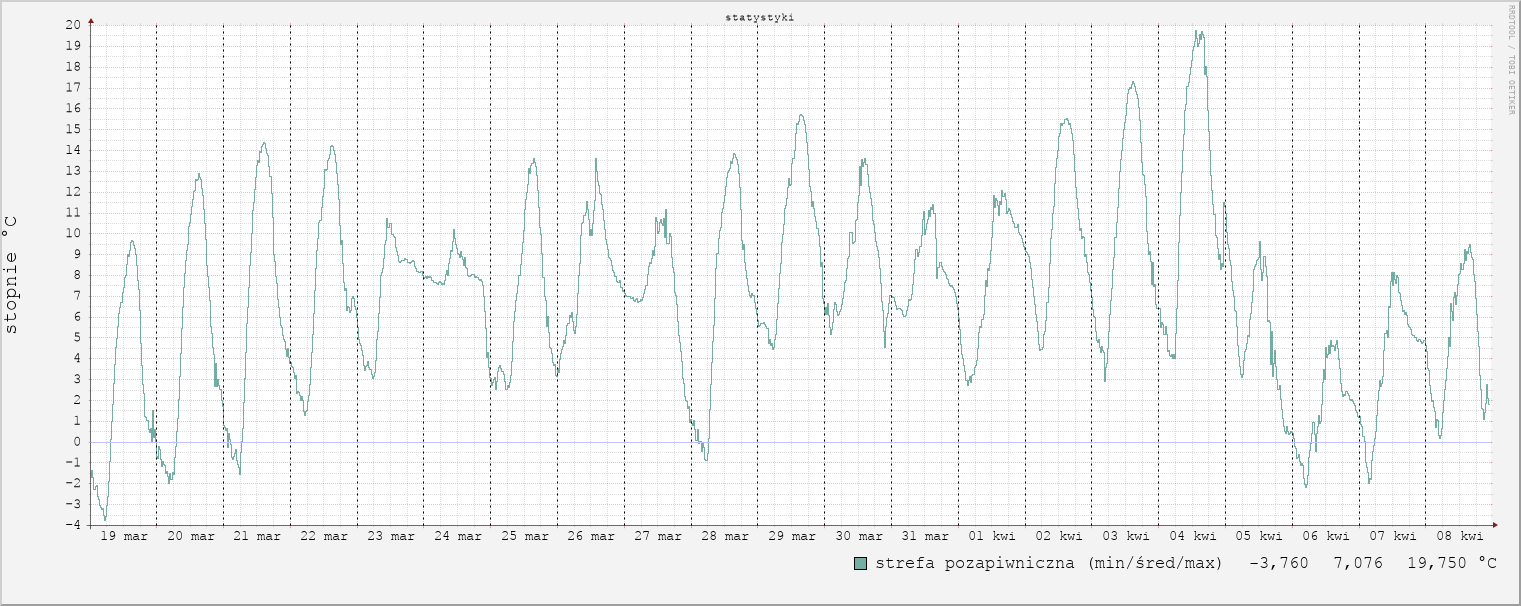The width and height of the screenshot is (1521, 606).
Task: Click the '25 mar' date label
Action: 525,536
